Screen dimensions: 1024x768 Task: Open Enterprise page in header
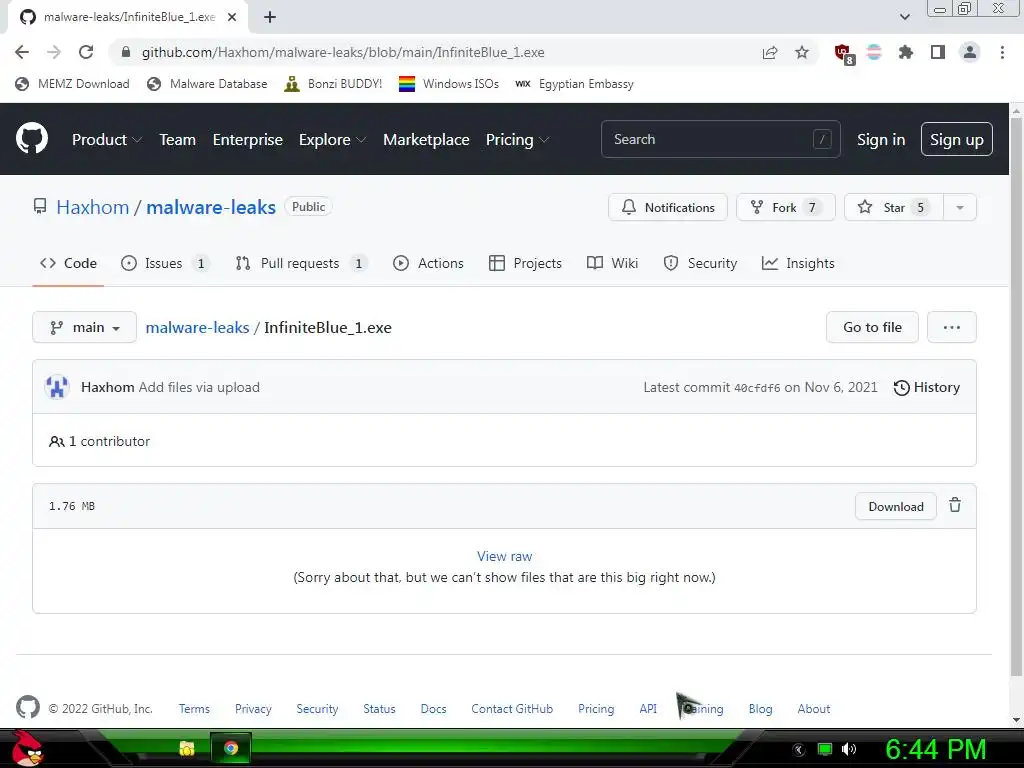point(248,140)
